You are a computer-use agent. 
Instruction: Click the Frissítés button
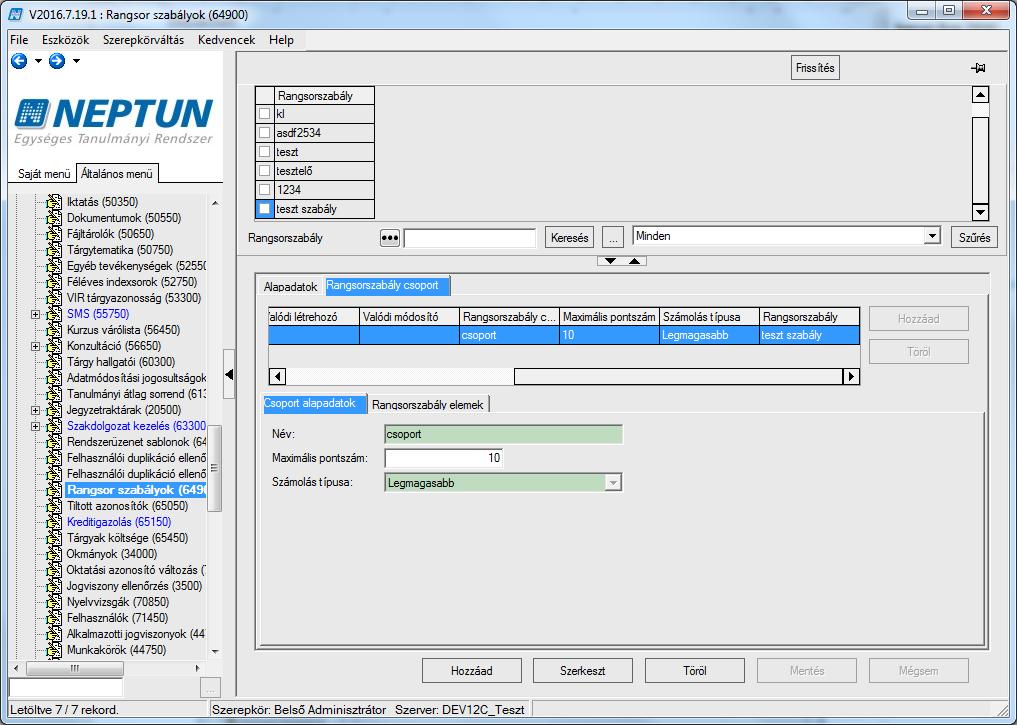[815, 67]
